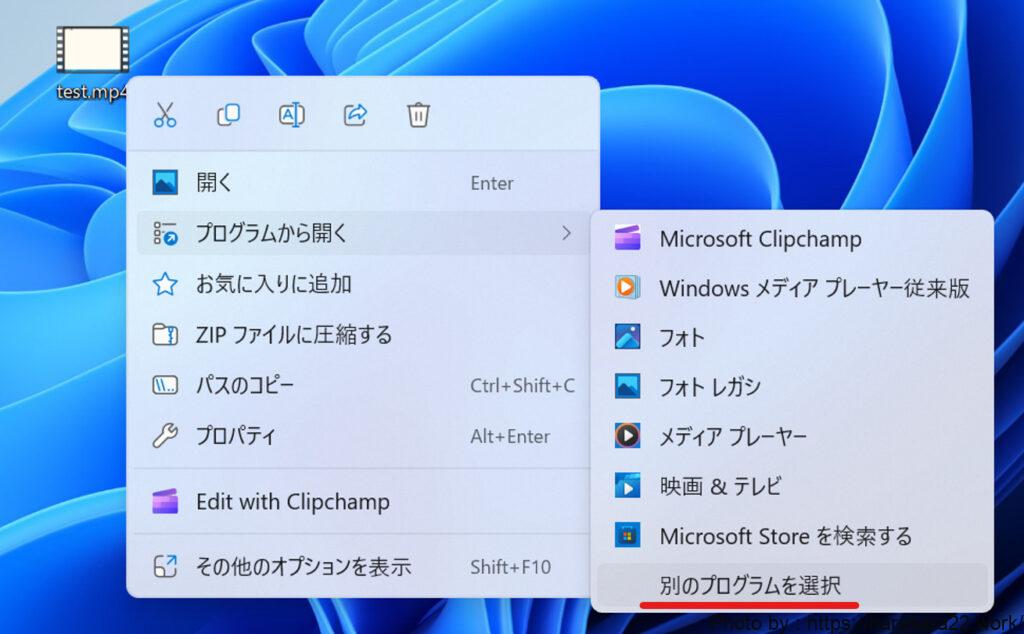
Task: Choose ZIP ファイルに圧縮する option
Action: [x=293, y=335]
